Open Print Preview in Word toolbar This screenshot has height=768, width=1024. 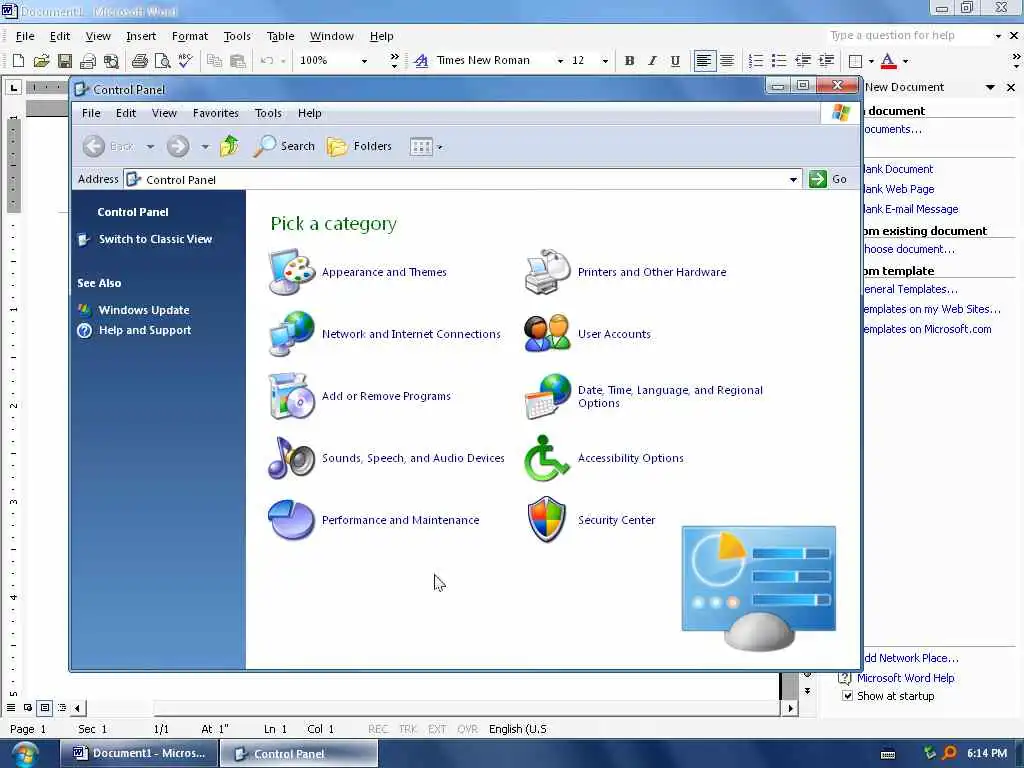[x=162, y=61]
